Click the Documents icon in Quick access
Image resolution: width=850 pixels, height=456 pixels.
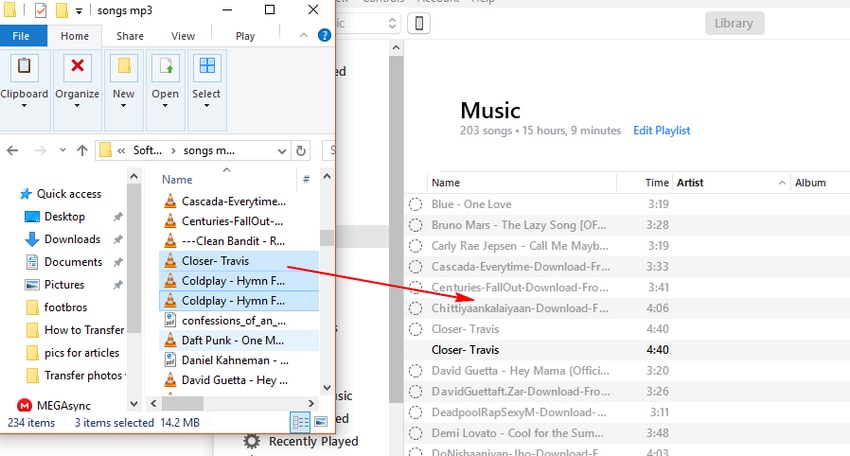32,262
